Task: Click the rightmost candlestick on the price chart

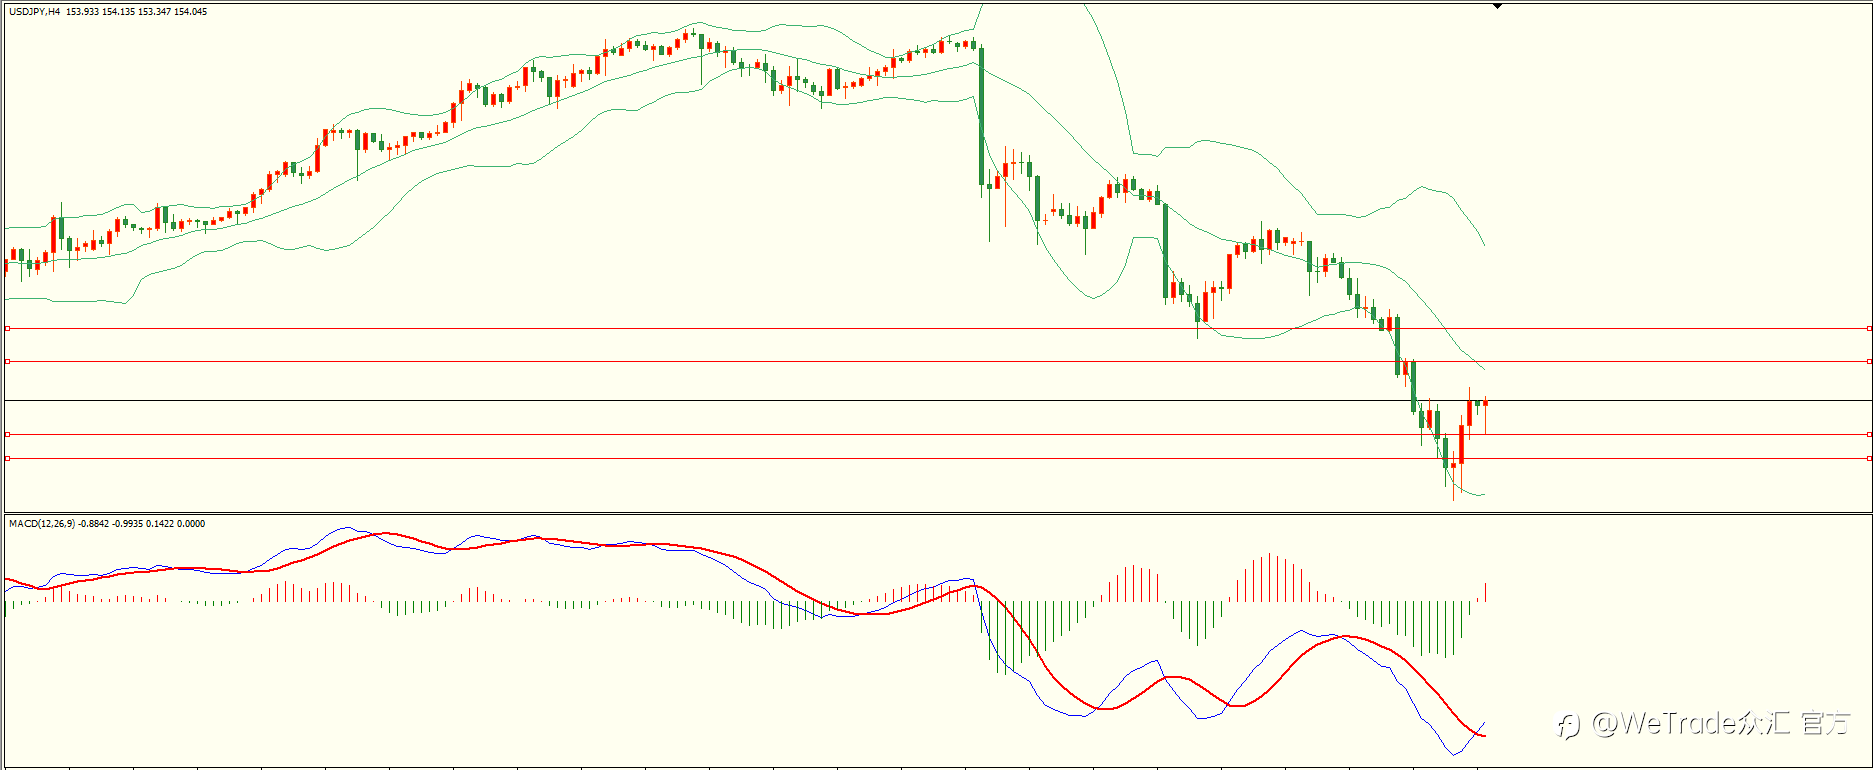Action: click(1486, 403)
